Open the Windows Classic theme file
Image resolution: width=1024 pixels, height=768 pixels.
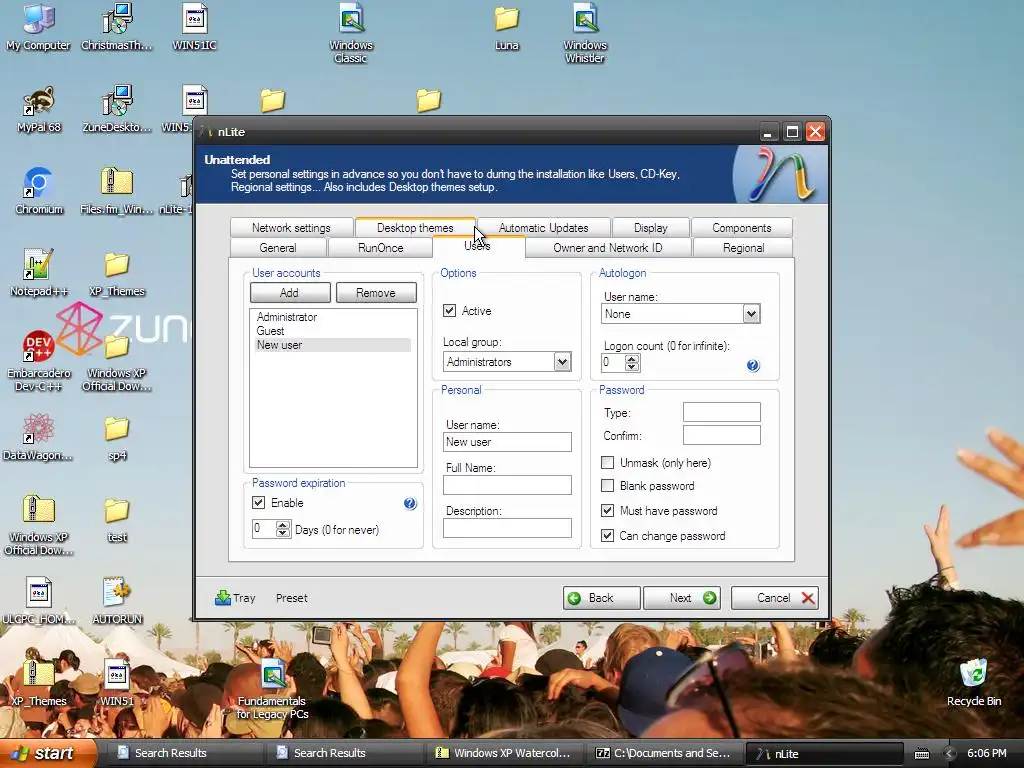351,33
